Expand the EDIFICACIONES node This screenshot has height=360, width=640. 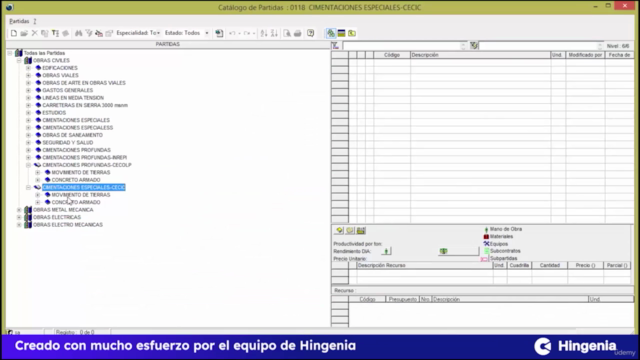tap(28, 68)
